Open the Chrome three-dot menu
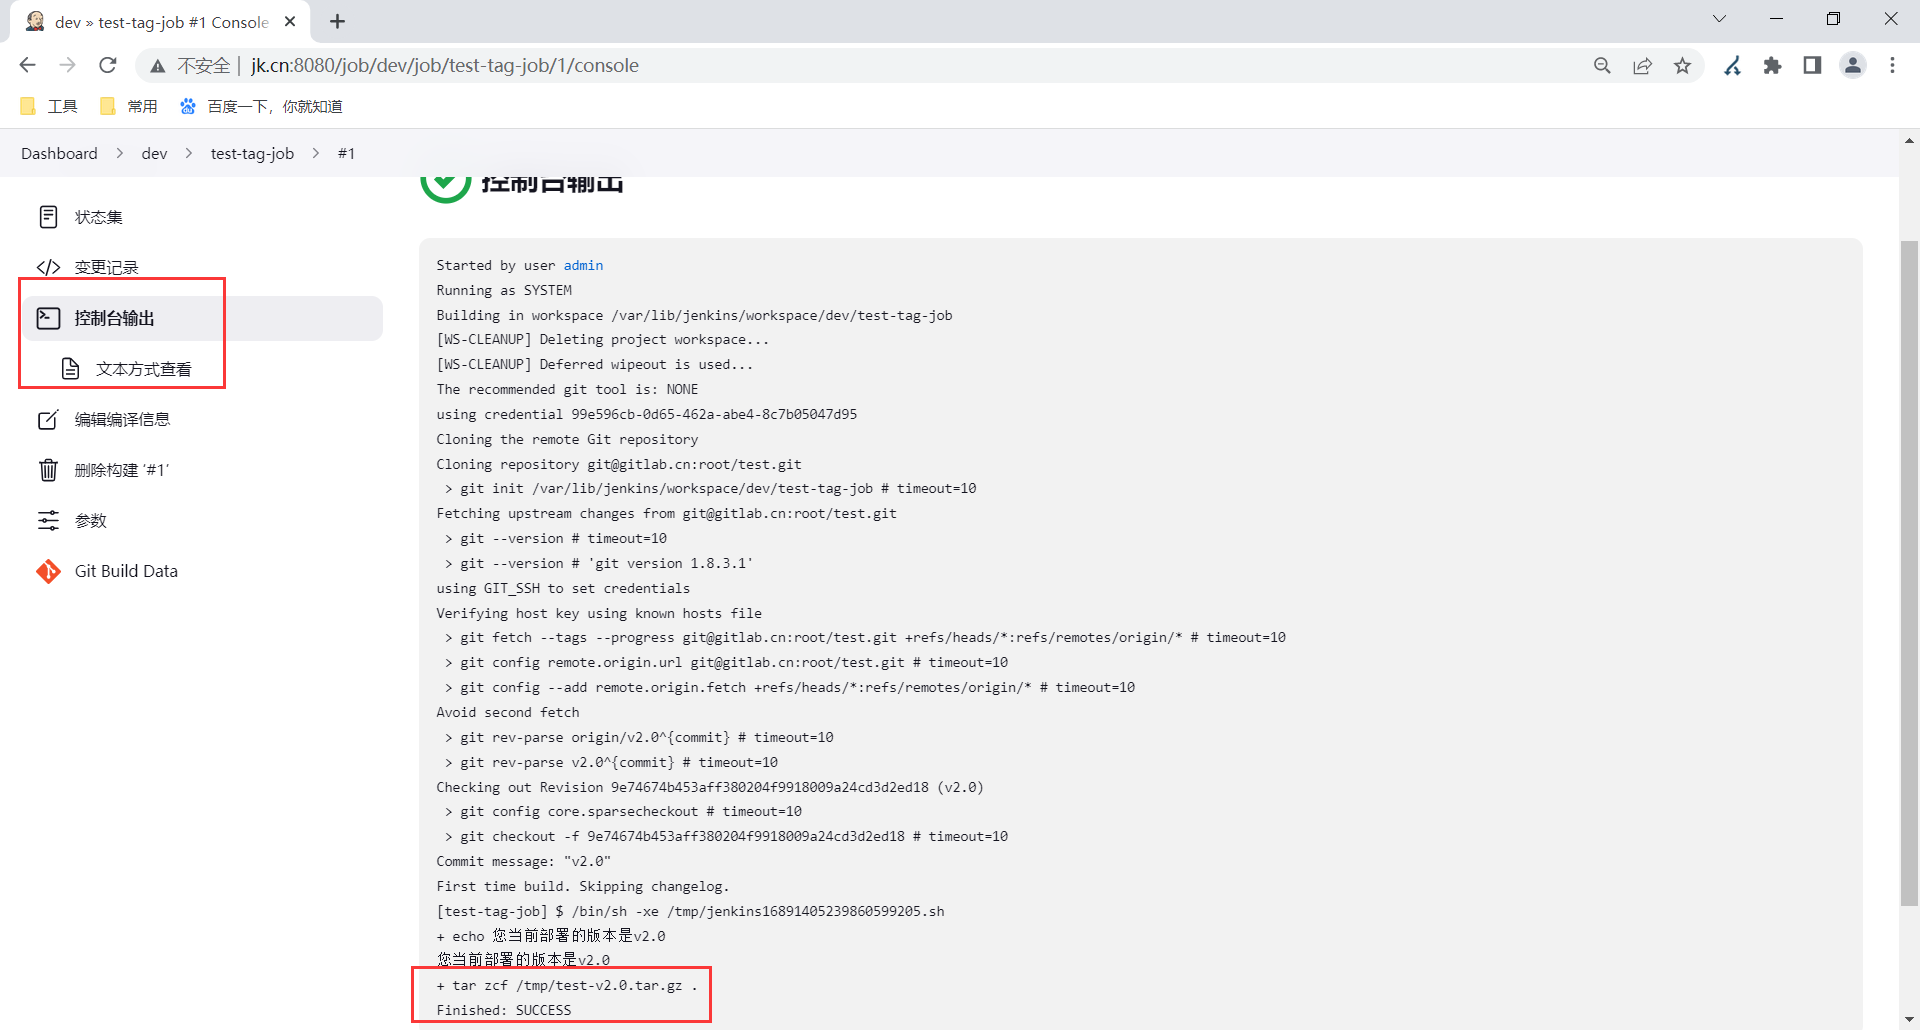Image resolution: width=1920 pixels, height=1030 pixels. click(x=1892, y=66)
